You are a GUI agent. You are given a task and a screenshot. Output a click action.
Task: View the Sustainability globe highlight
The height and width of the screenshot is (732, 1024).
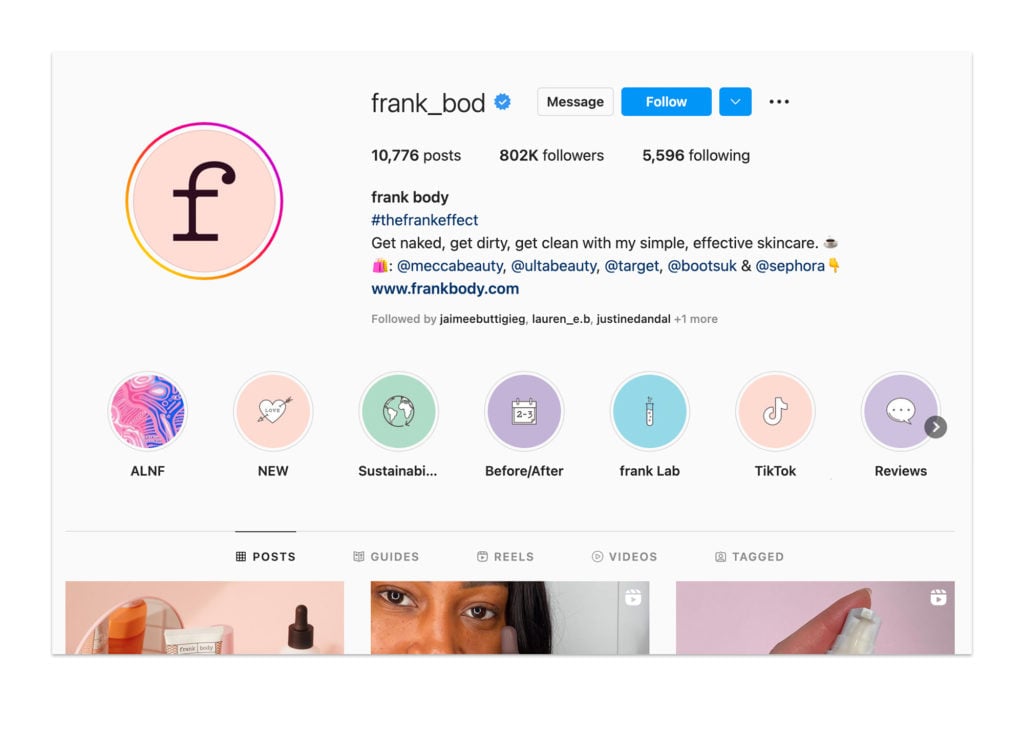point(398,411)
